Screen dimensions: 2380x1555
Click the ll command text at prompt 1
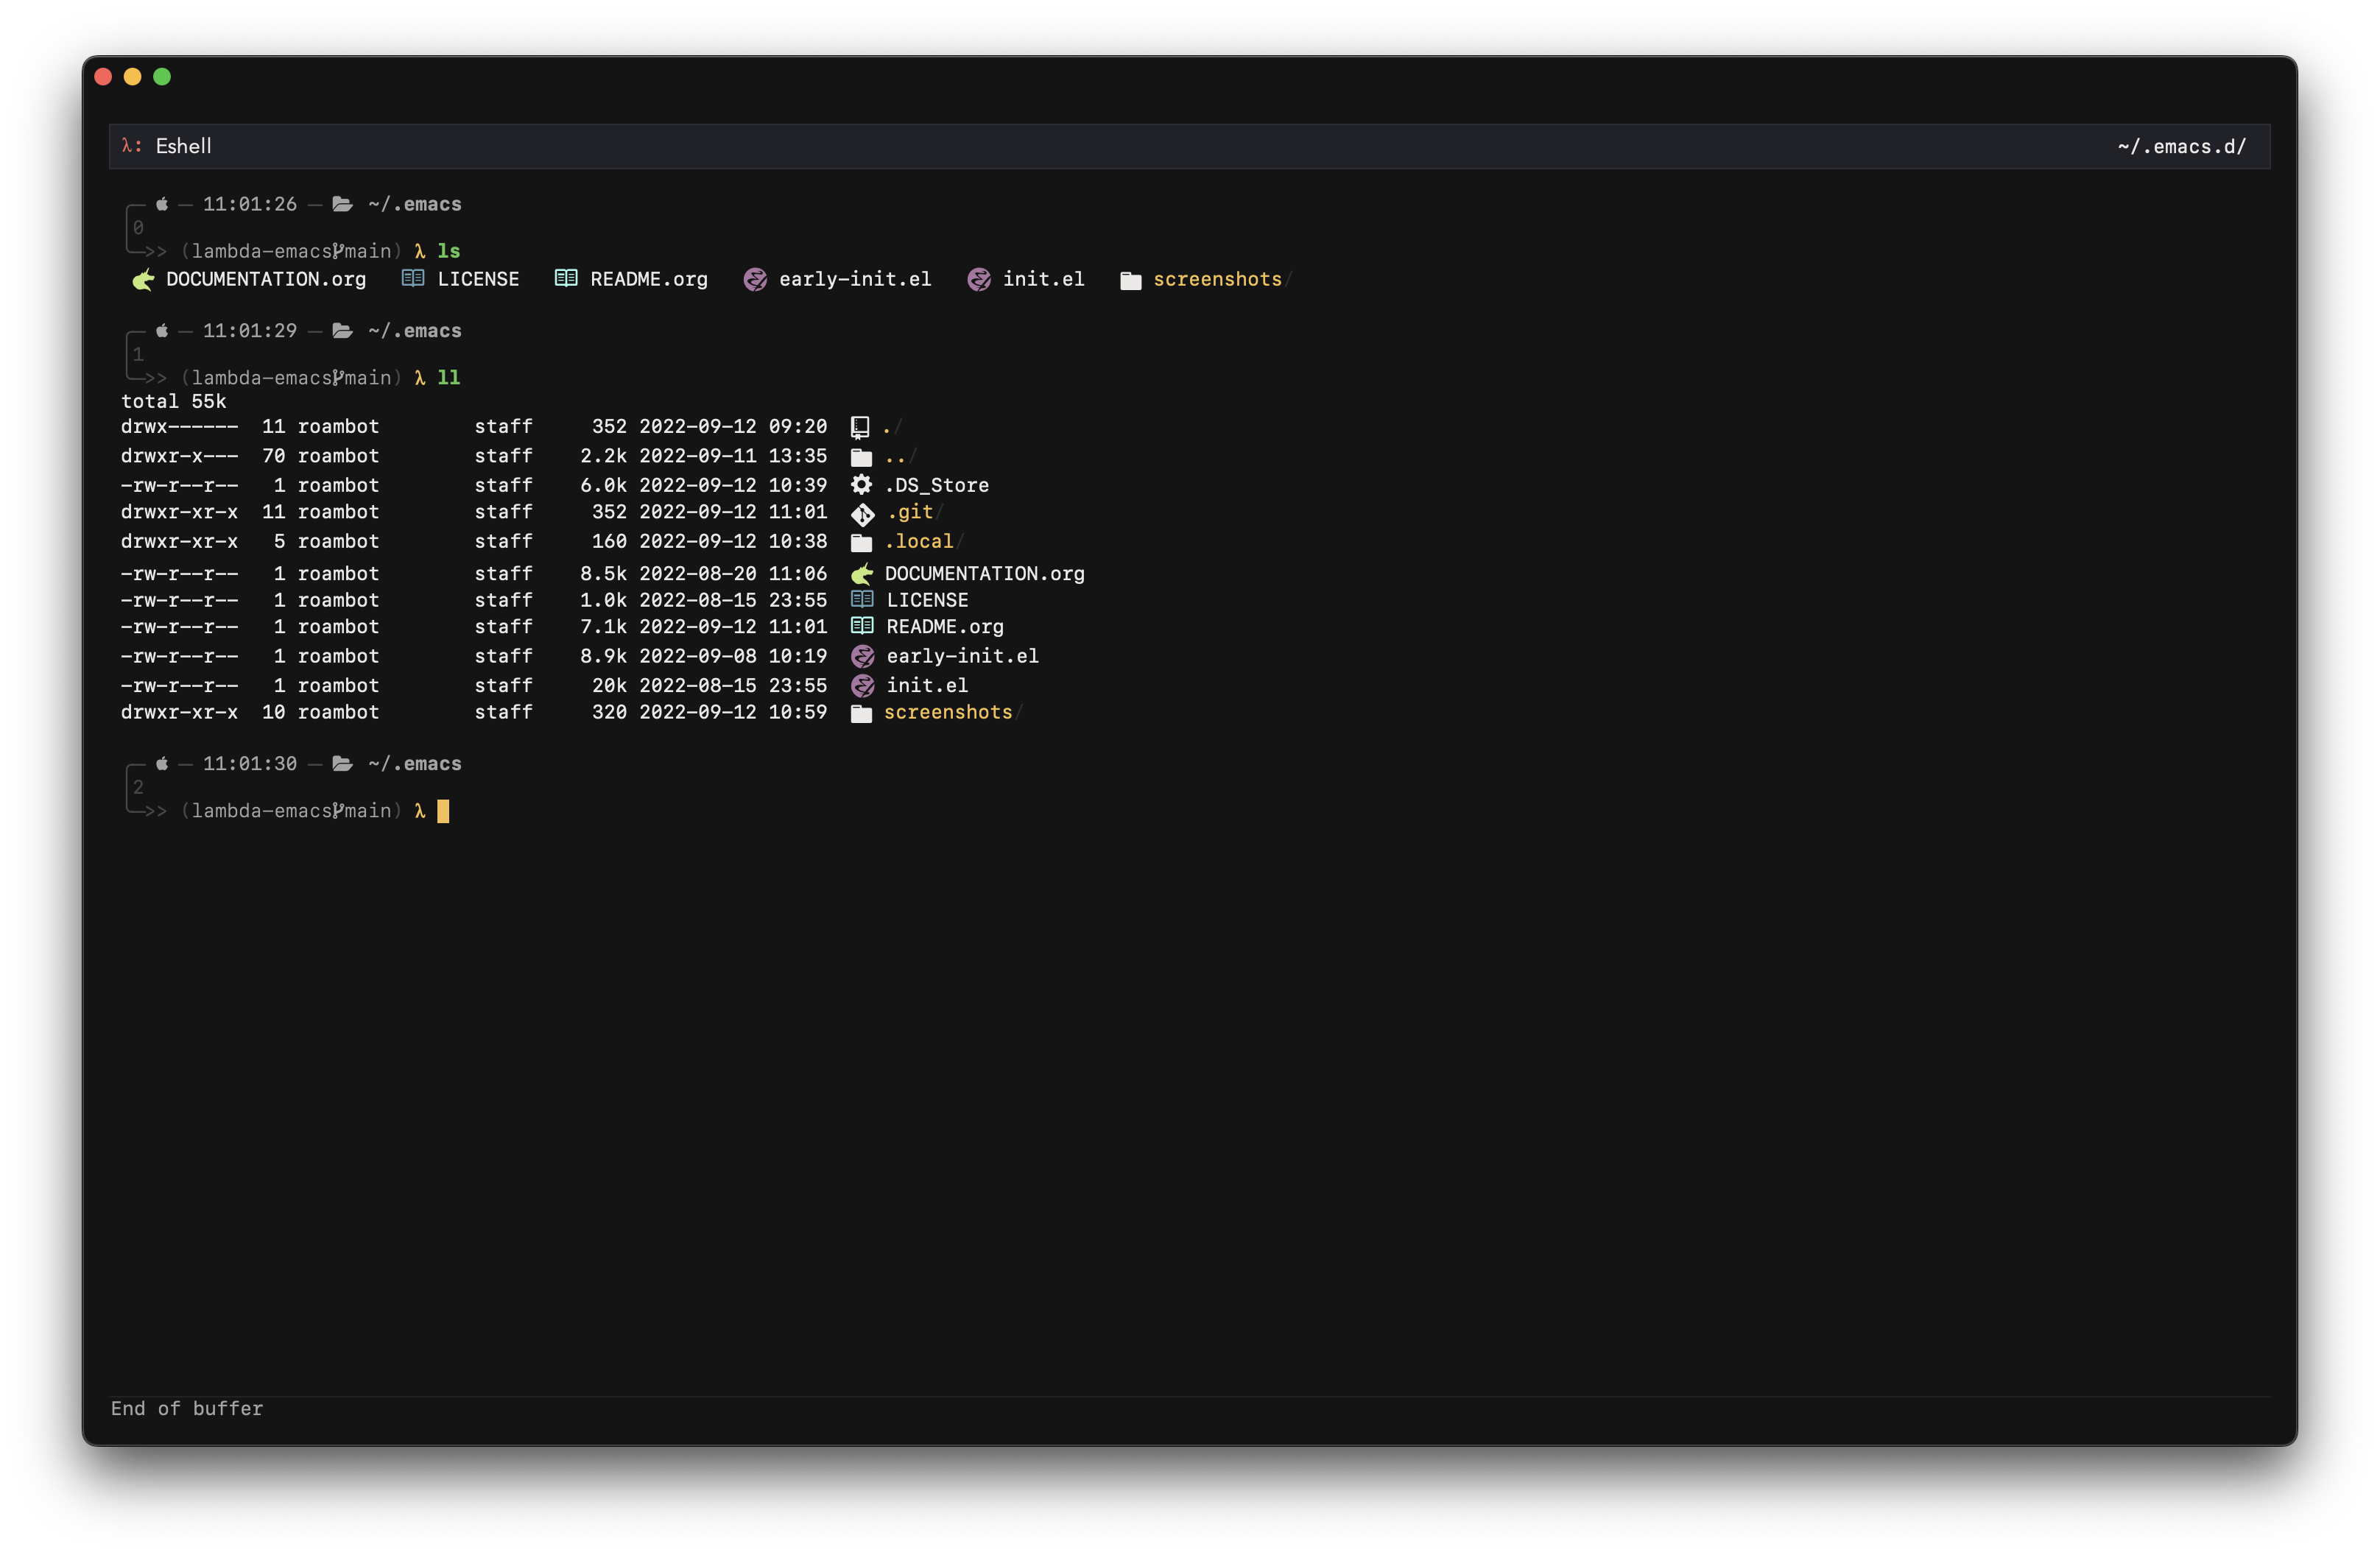tap(448, 378)
